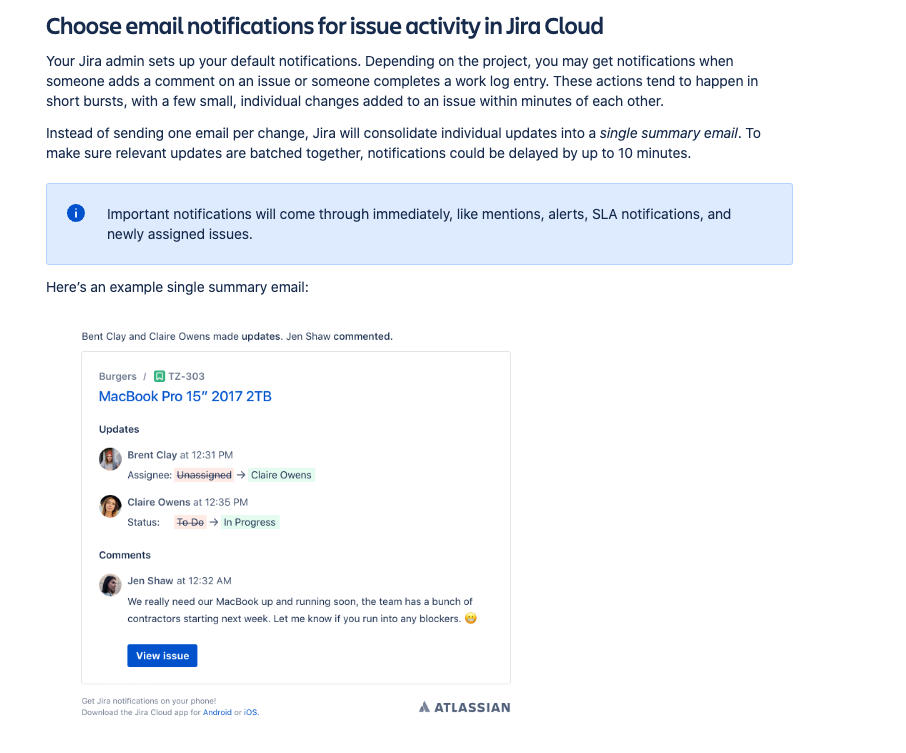906x753 pixels.
Task: Click the green In Progress status label
Action: [x=250, y=522]
